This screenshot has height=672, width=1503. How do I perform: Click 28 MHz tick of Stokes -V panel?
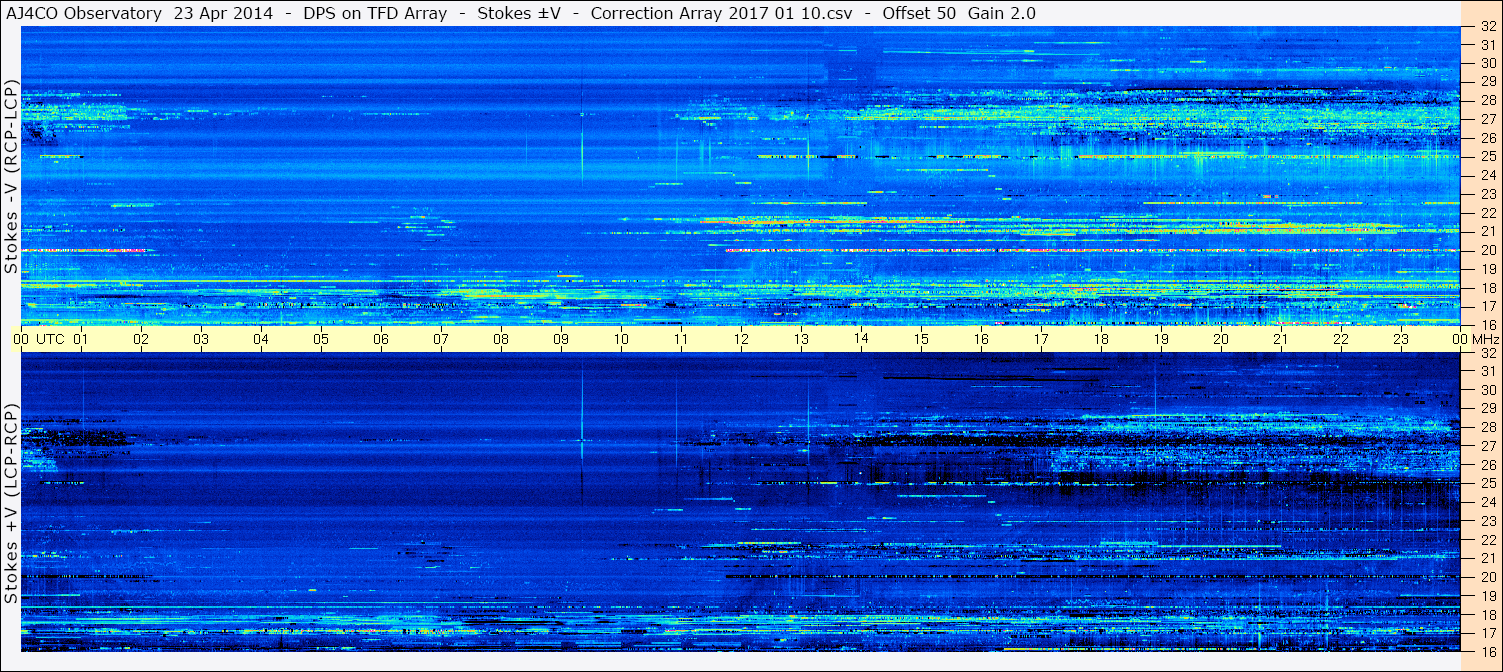(1487, 100)
